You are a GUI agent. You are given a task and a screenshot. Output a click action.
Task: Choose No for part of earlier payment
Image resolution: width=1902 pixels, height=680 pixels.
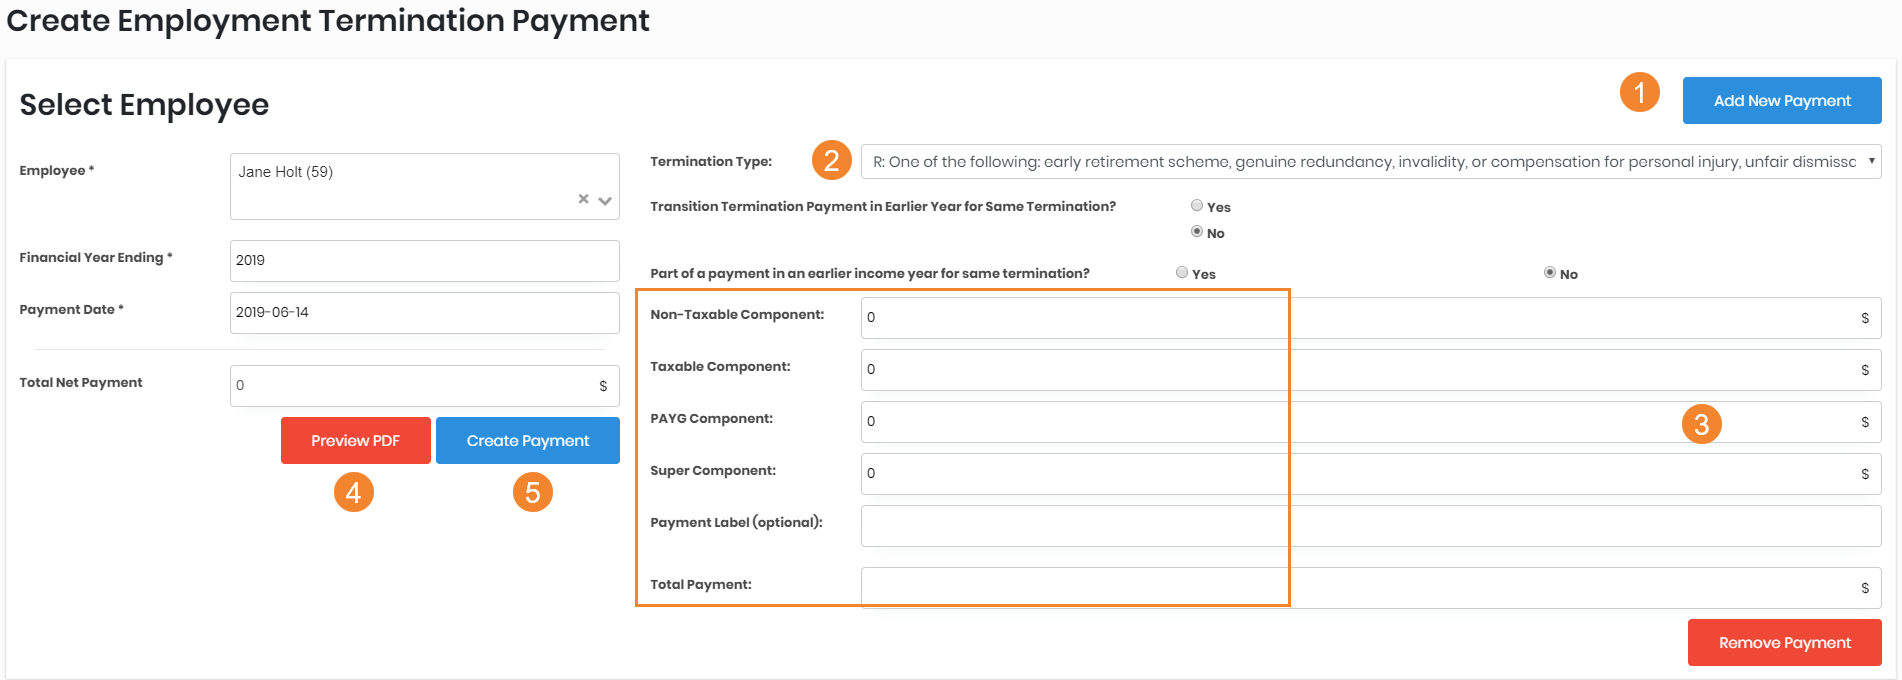coord(1550,273)
